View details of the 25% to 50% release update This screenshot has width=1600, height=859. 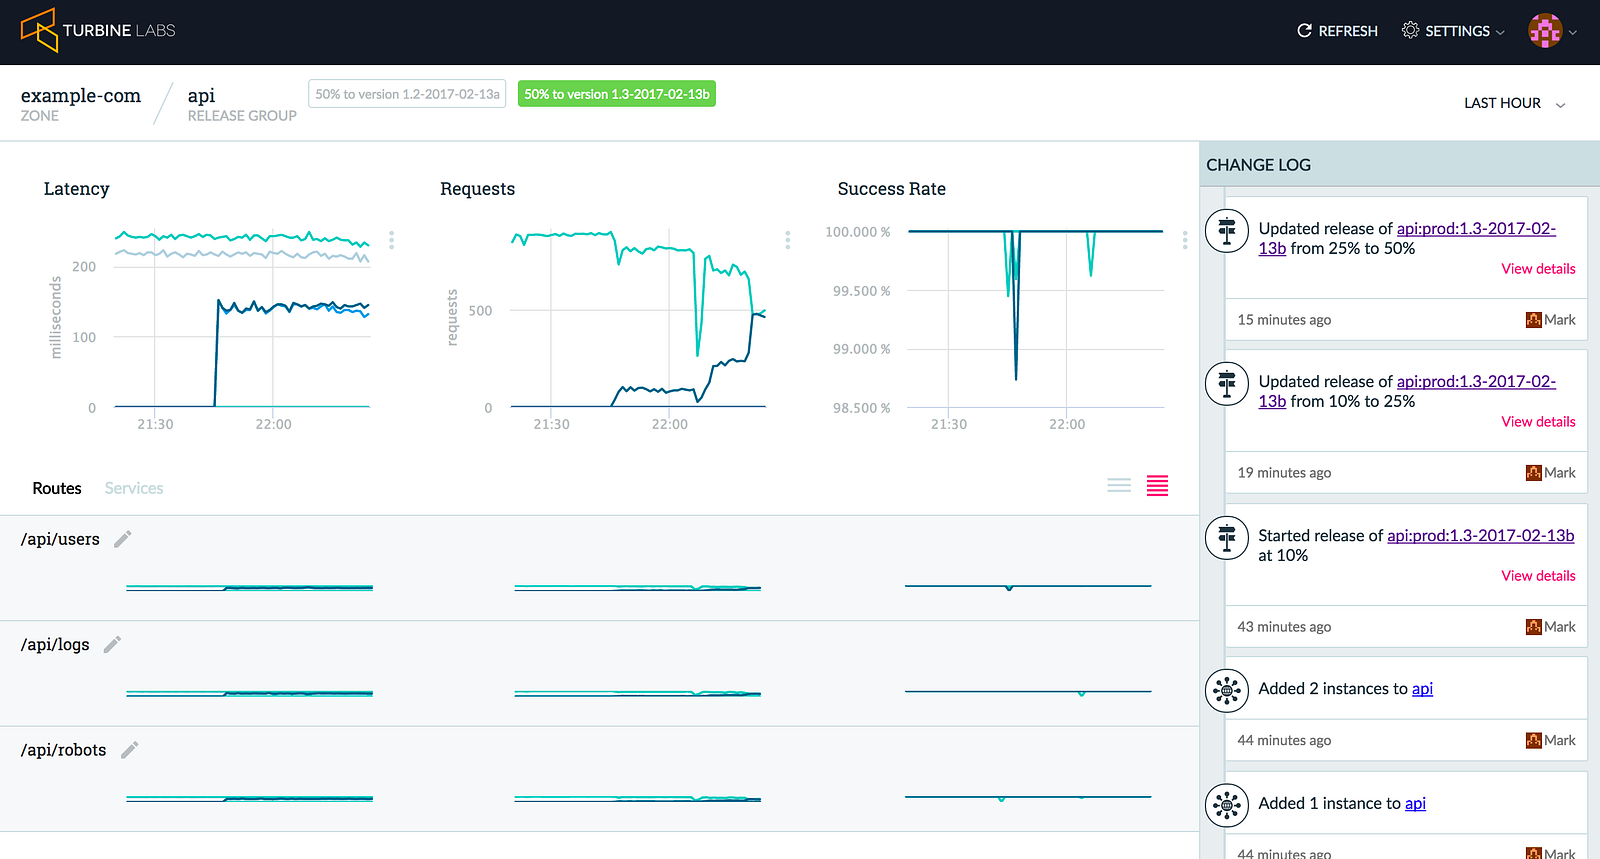(x=1538, y=269)
